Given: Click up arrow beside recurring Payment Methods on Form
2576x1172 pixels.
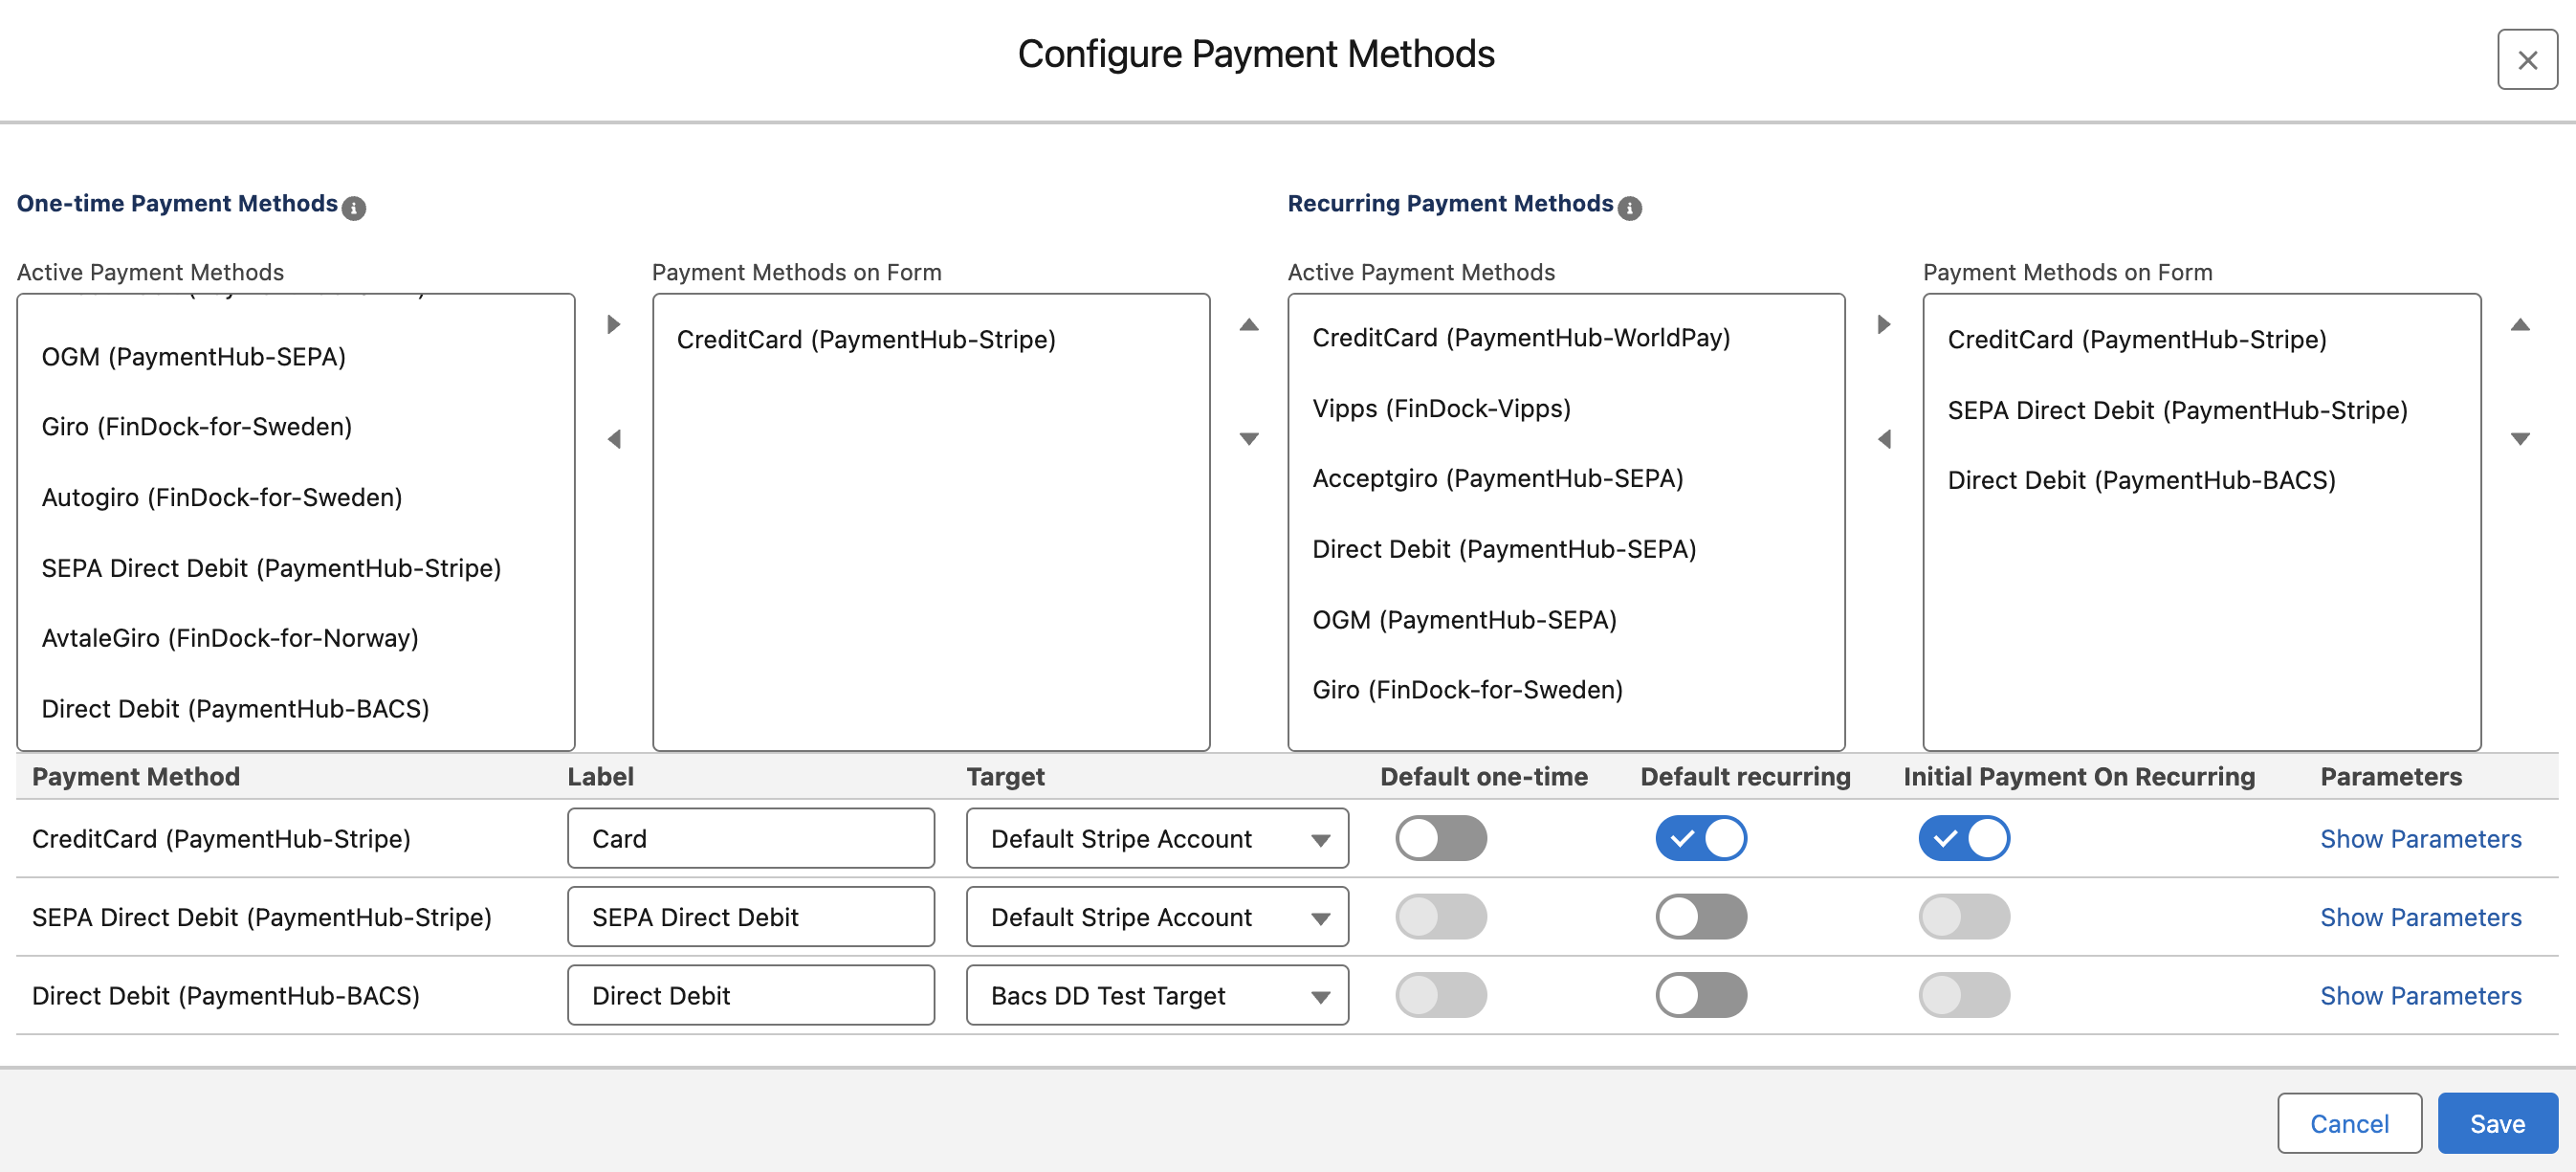Looking at the screenshot, I should pos(2520,323).
